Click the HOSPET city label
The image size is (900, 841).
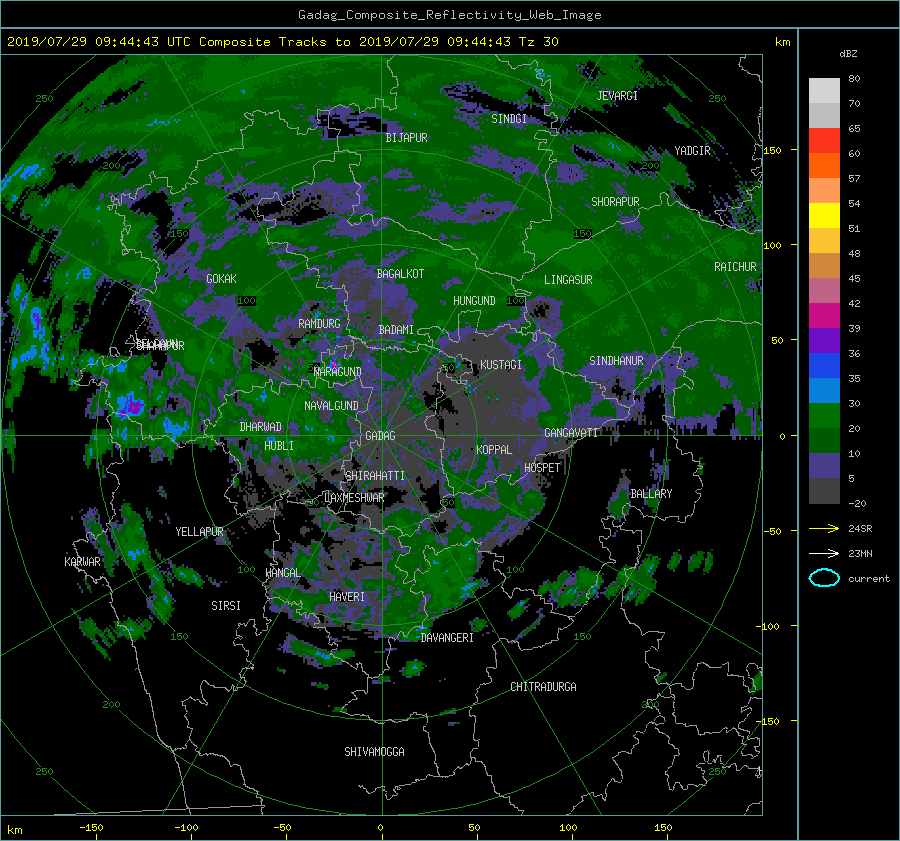542,468
